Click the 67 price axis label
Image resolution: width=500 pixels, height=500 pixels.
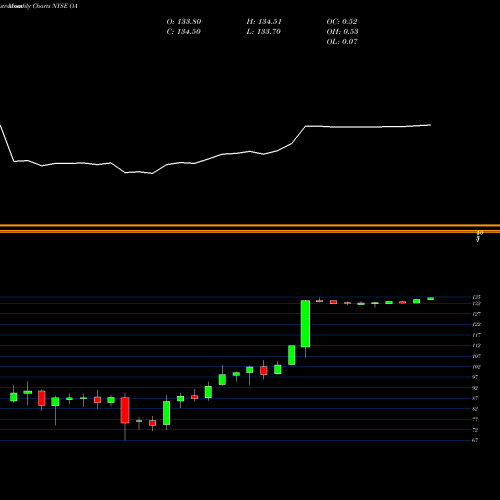coord(475,440)
